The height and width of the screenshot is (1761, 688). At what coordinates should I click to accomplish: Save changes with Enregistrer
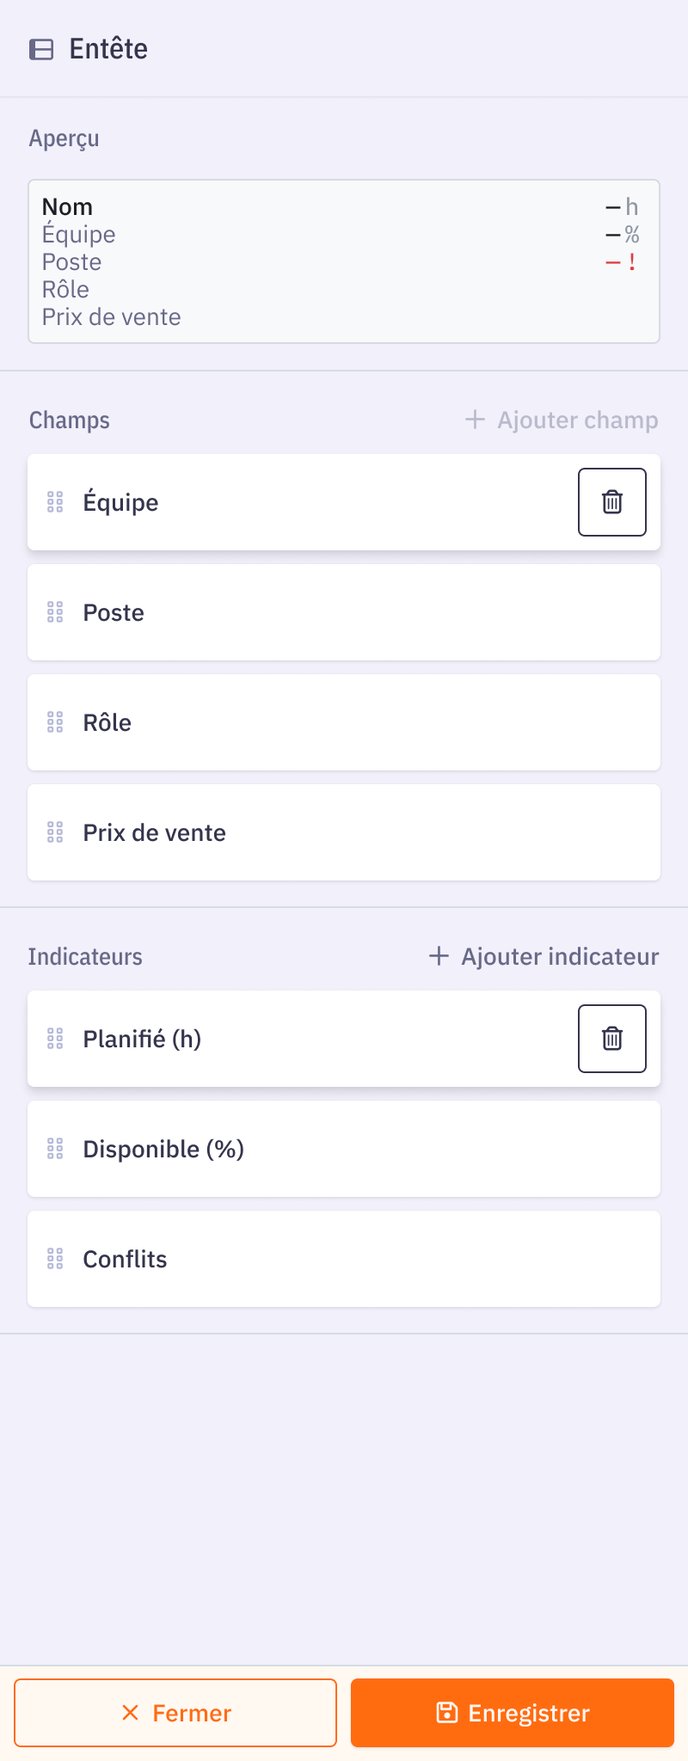[x=512, y=1713]
